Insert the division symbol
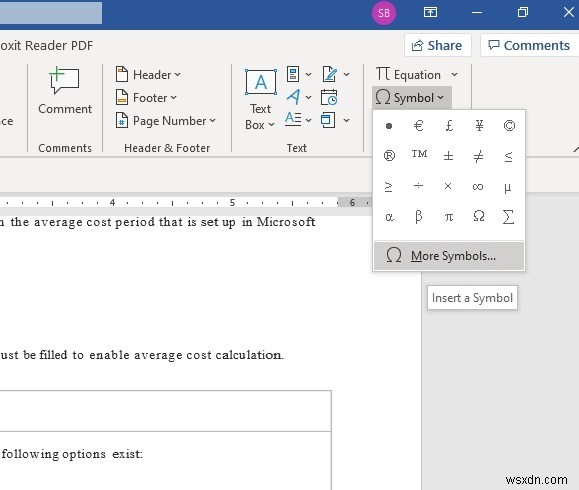 [x=418, y=186]
